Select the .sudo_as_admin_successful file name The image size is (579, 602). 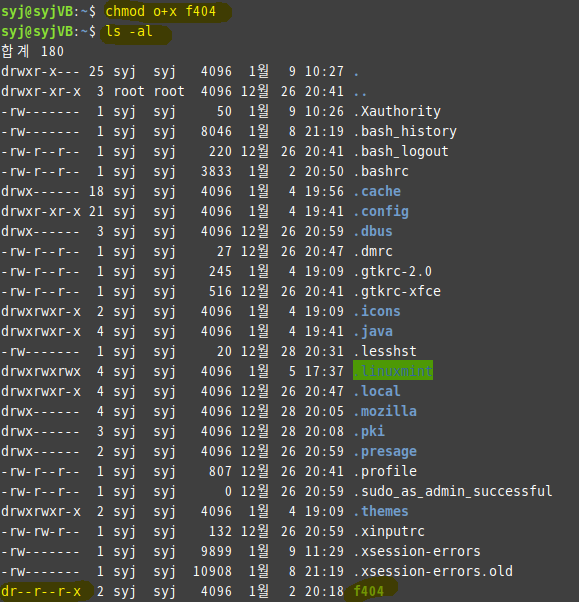click(x=453, y=491)
